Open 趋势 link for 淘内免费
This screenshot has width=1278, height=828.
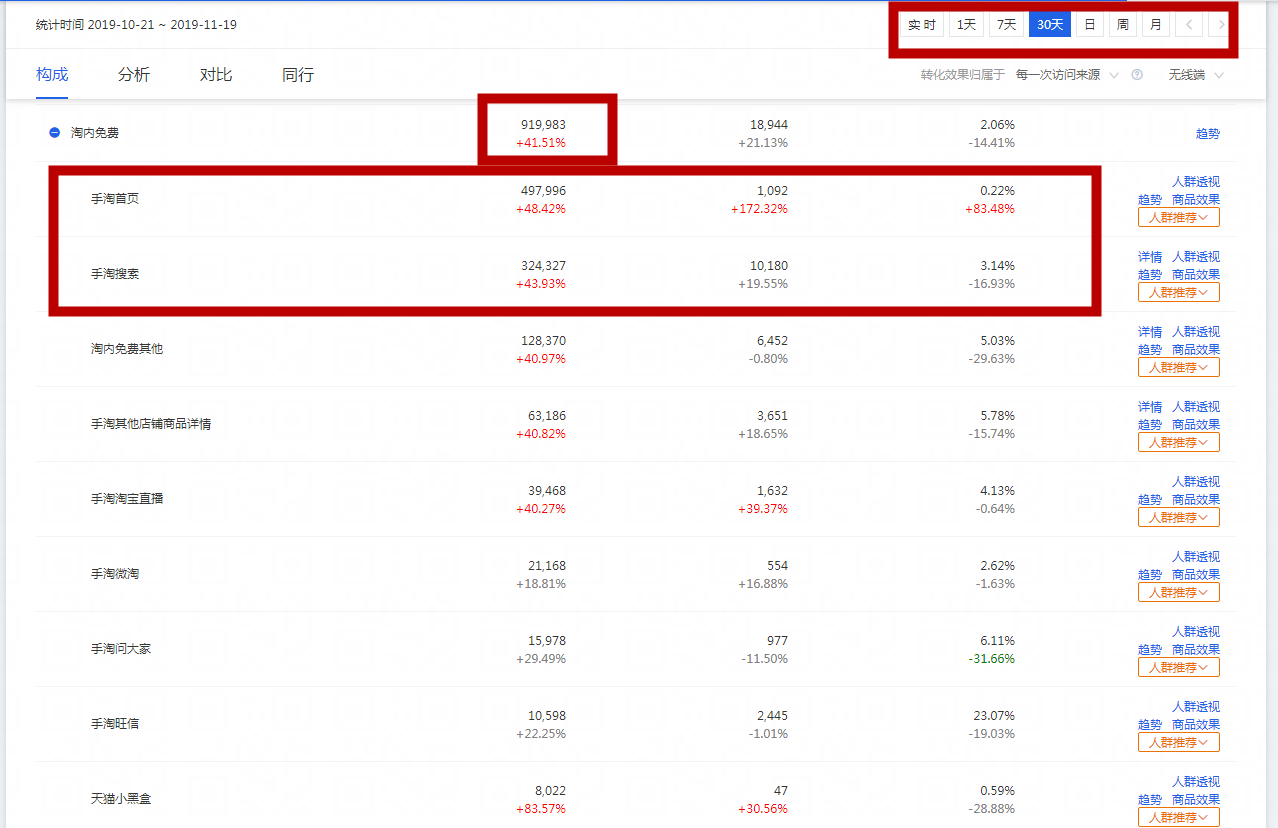1207,133
